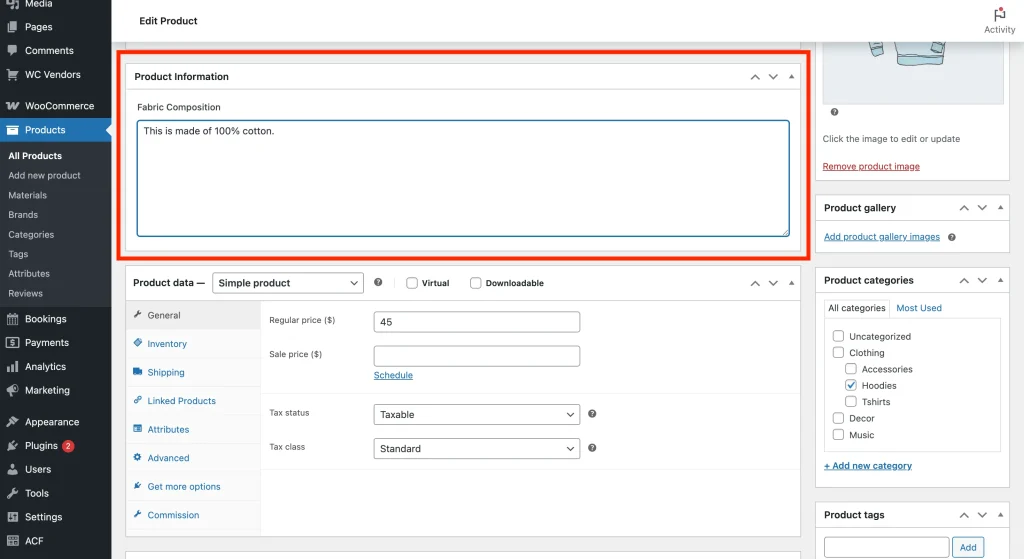
Task: Check the Clothing category
Action: pyautogui.click(x=838, y=352)
